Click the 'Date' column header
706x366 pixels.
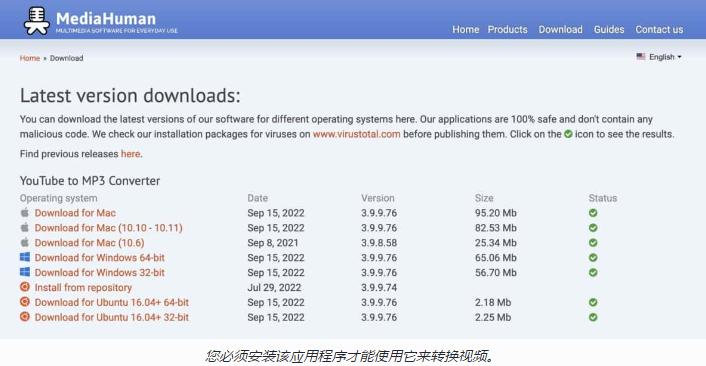coord(258,198)
